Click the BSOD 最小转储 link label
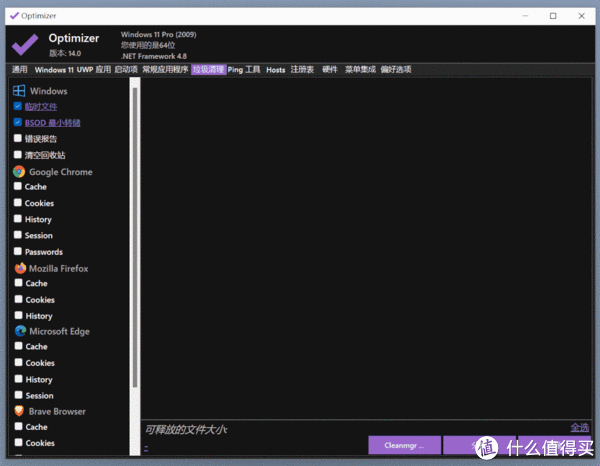This screenshot has width=600, height=466. [x=52, y=123]
